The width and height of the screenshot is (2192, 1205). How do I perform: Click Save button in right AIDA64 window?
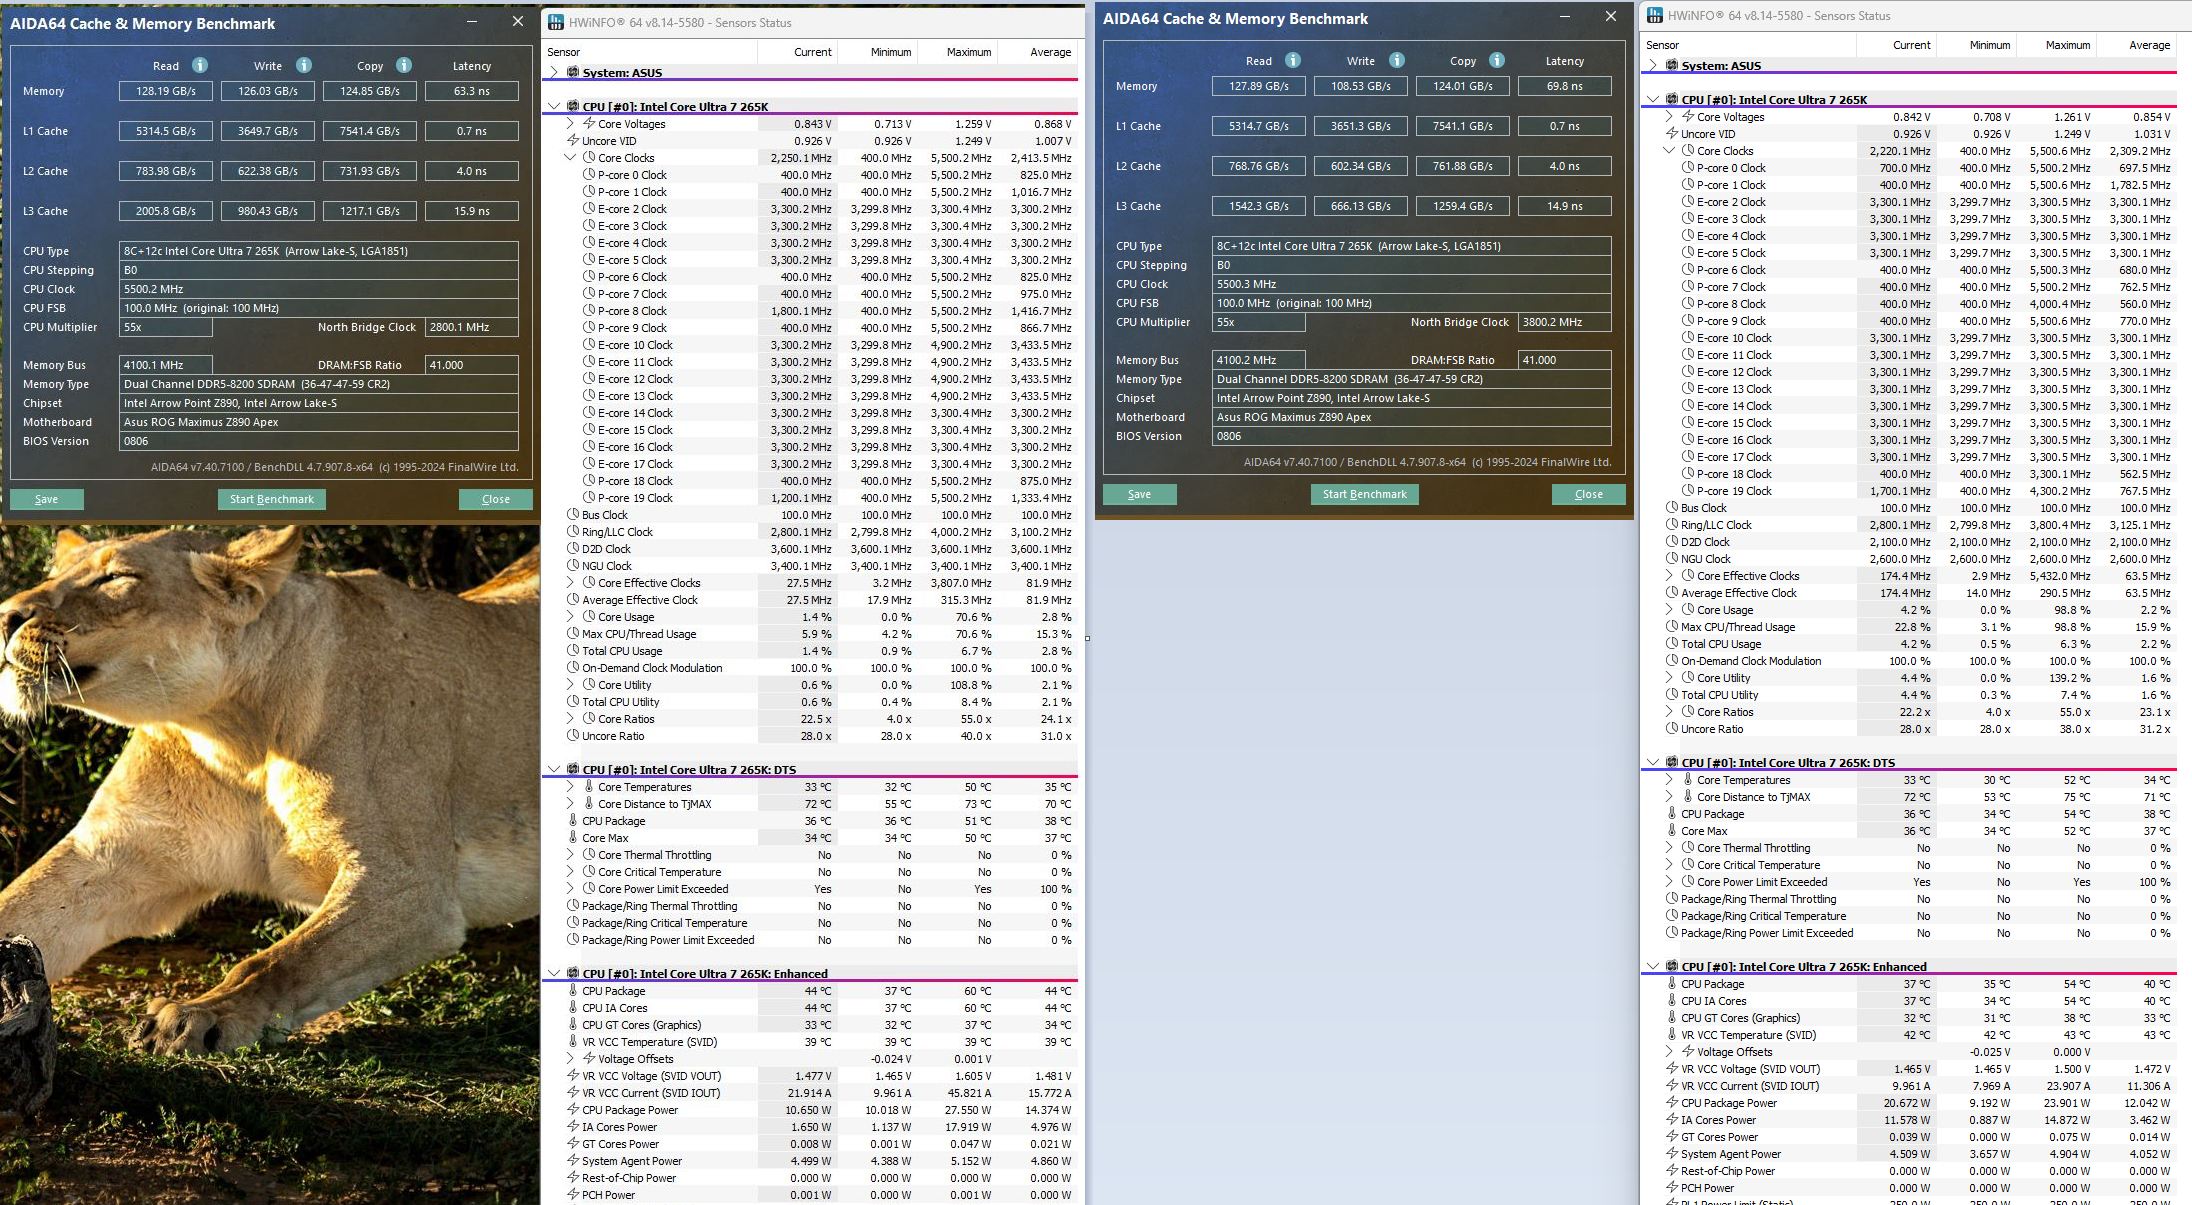click(x=1139, y=494)
